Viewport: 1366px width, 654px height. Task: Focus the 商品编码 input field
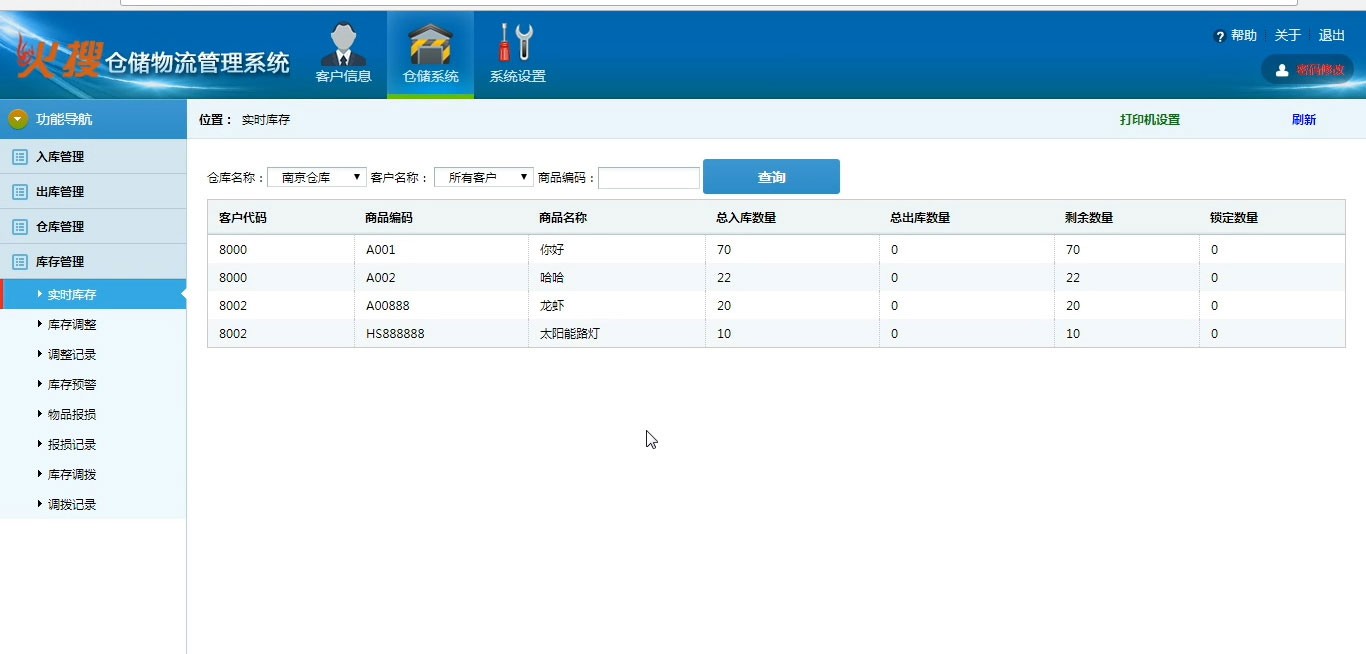click(648, 178)
